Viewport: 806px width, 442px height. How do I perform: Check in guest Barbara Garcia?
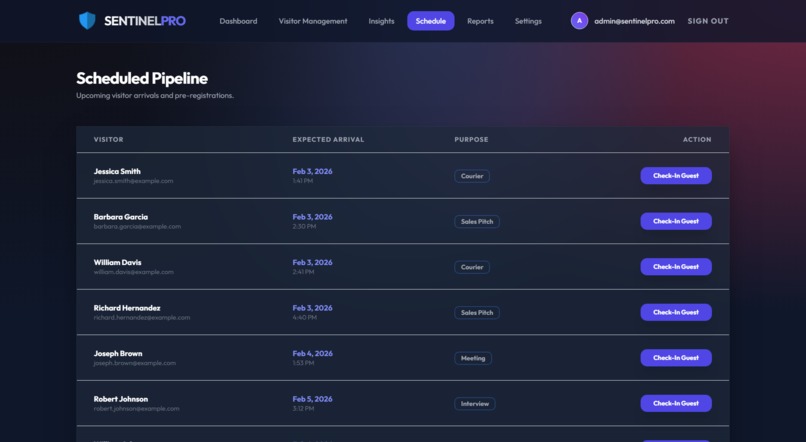click(676, 221)
